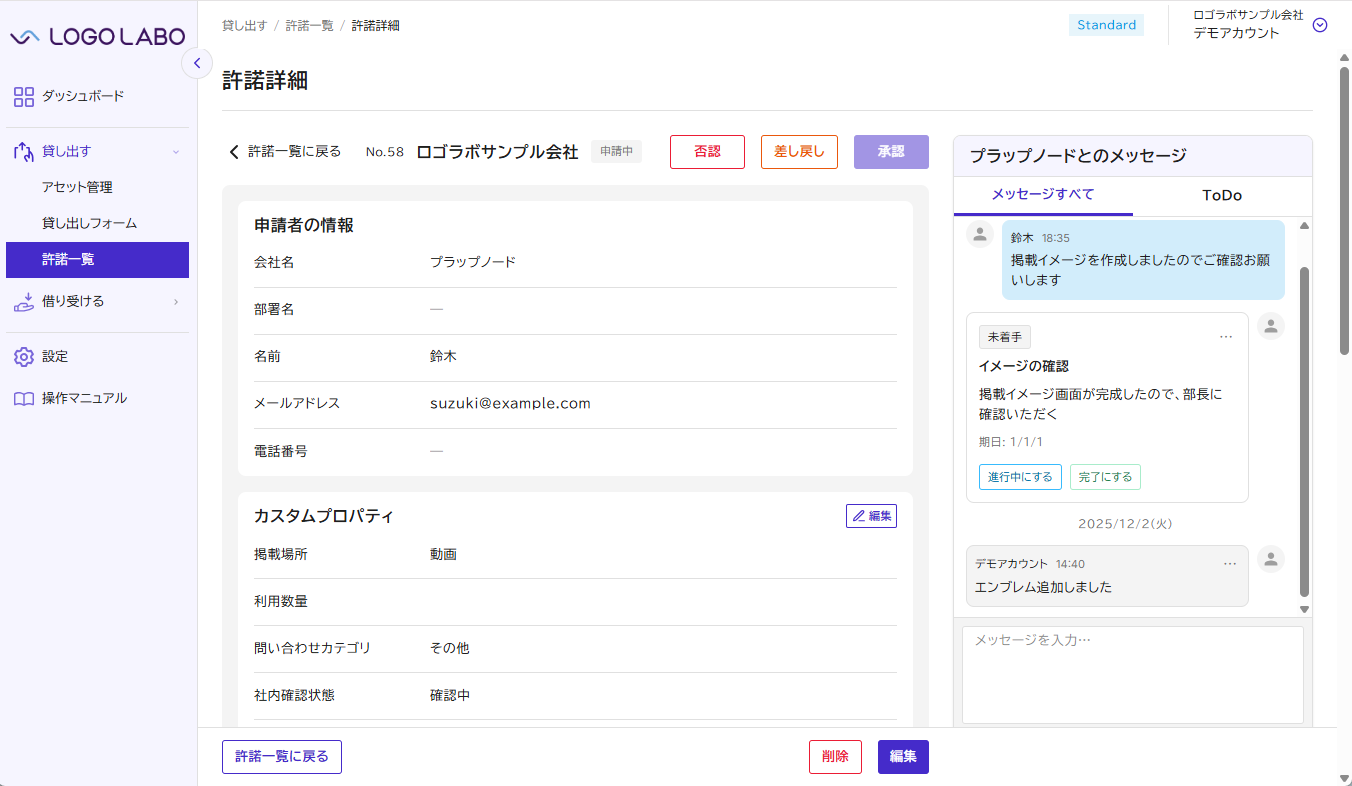Click the 2025/12/2(火) date separator
The height and width of the screenshot is (786, 1352).
(x=1125, y=524)
